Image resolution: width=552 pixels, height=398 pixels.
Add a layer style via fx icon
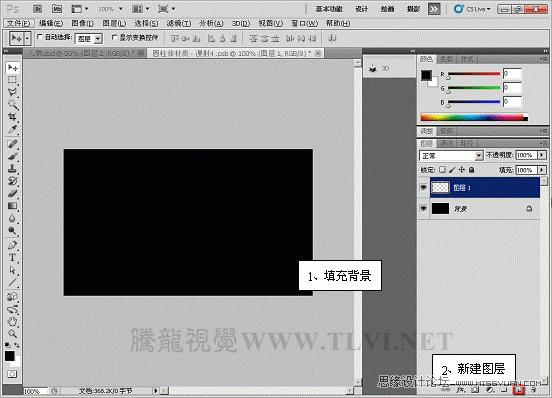(460, 390)
